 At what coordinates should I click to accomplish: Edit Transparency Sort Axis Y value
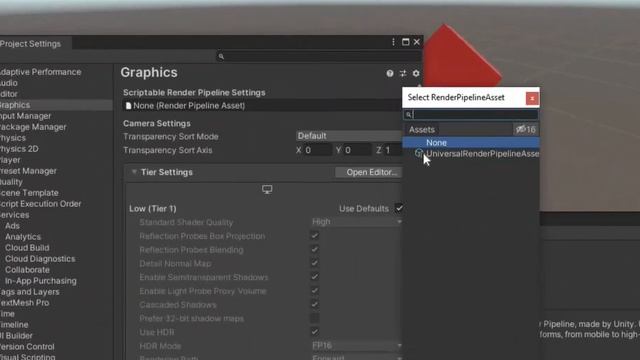click(358, 150)
